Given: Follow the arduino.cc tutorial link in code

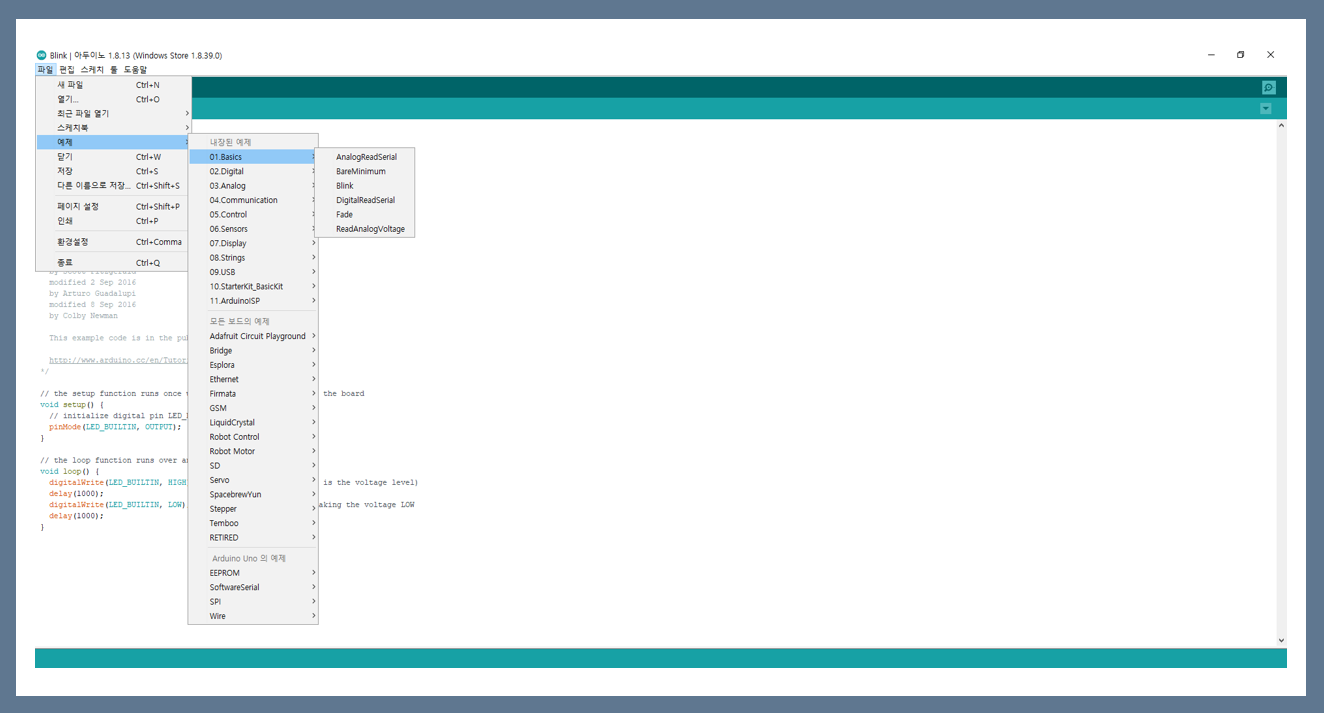Looking at the screenshot, I should 118,360.
